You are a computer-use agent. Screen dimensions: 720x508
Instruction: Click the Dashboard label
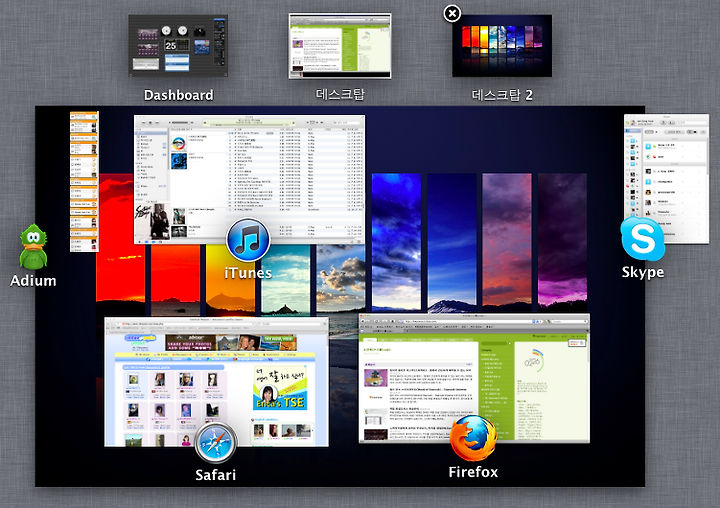(178, 95)
